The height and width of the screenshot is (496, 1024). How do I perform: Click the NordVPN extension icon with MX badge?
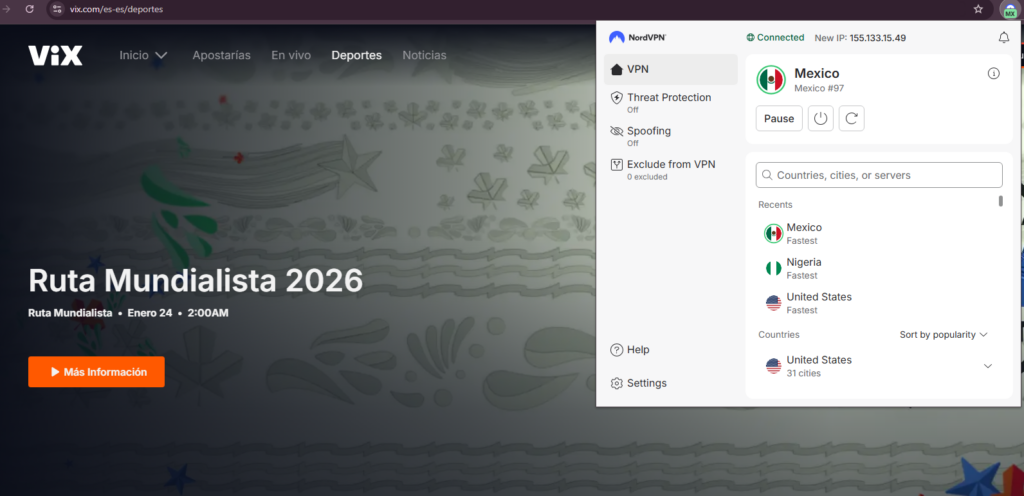[x=1009, y=9]
